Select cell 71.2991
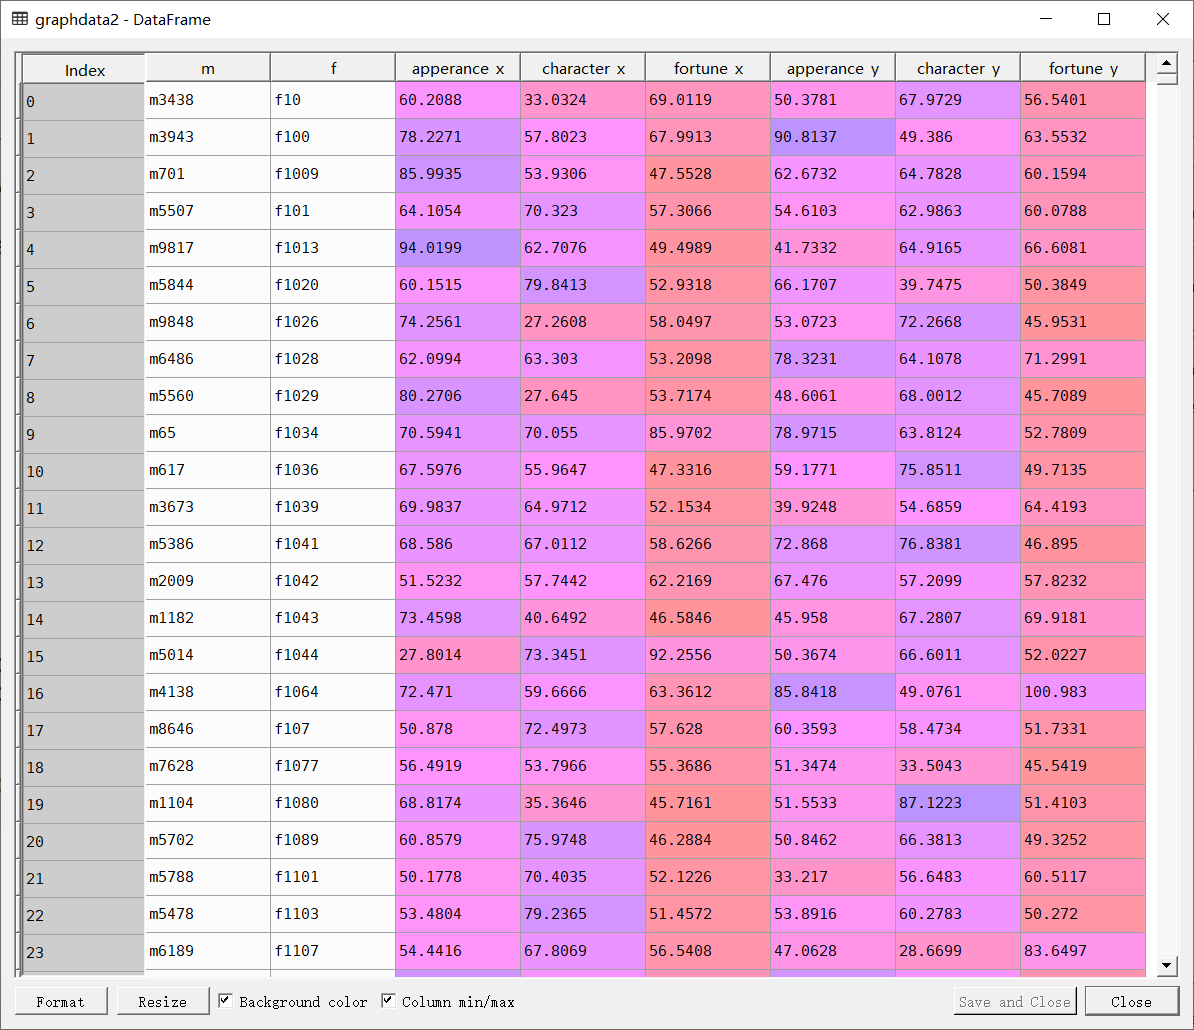Screen dimensions: 1194x1030 coord(1082,359)
